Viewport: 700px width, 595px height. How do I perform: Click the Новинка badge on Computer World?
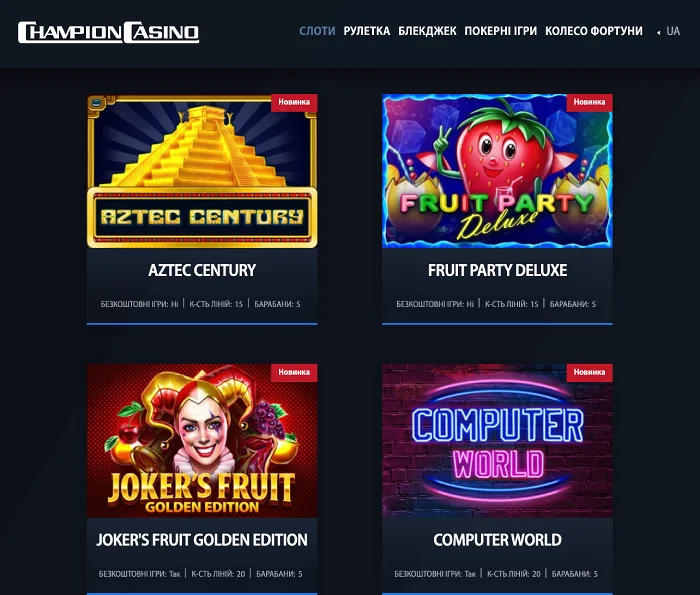pyautogui.click(x=589, y=372)
